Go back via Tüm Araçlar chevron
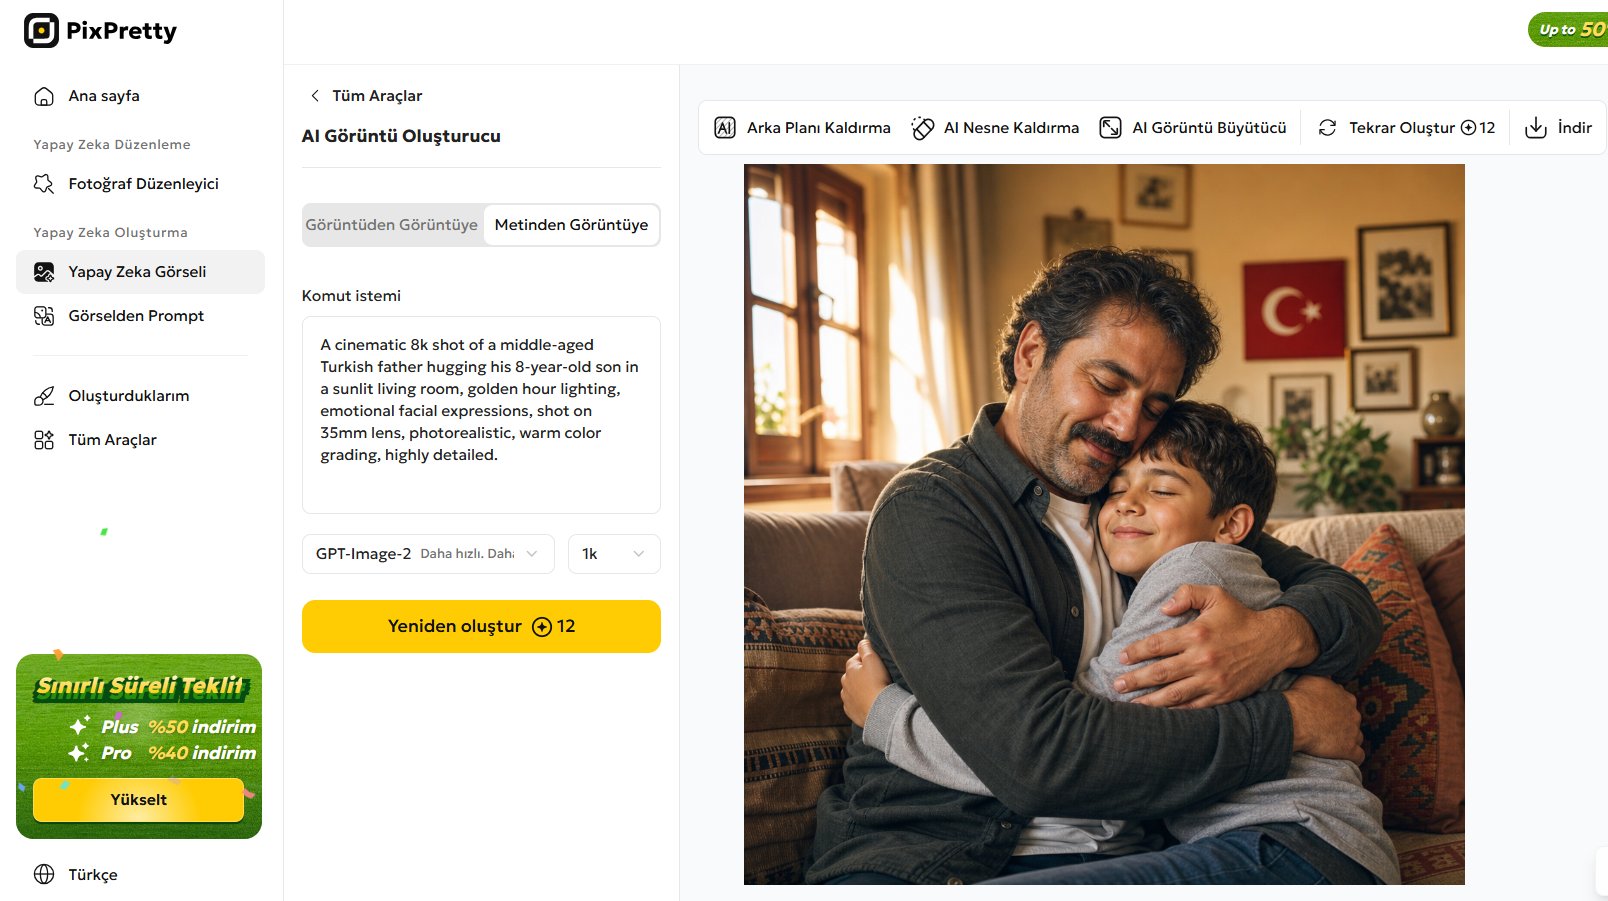The width and height of the screenshot is (1608, 901). click(x=315, y=96)
